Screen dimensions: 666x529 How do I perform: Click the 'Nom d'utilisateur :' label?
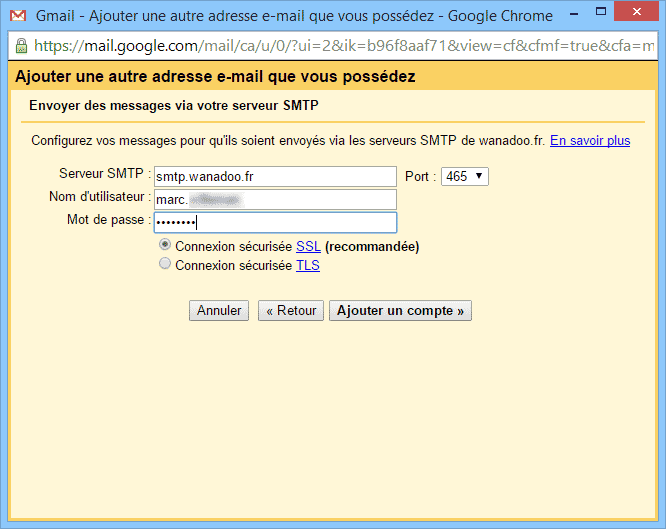point(100,197)
